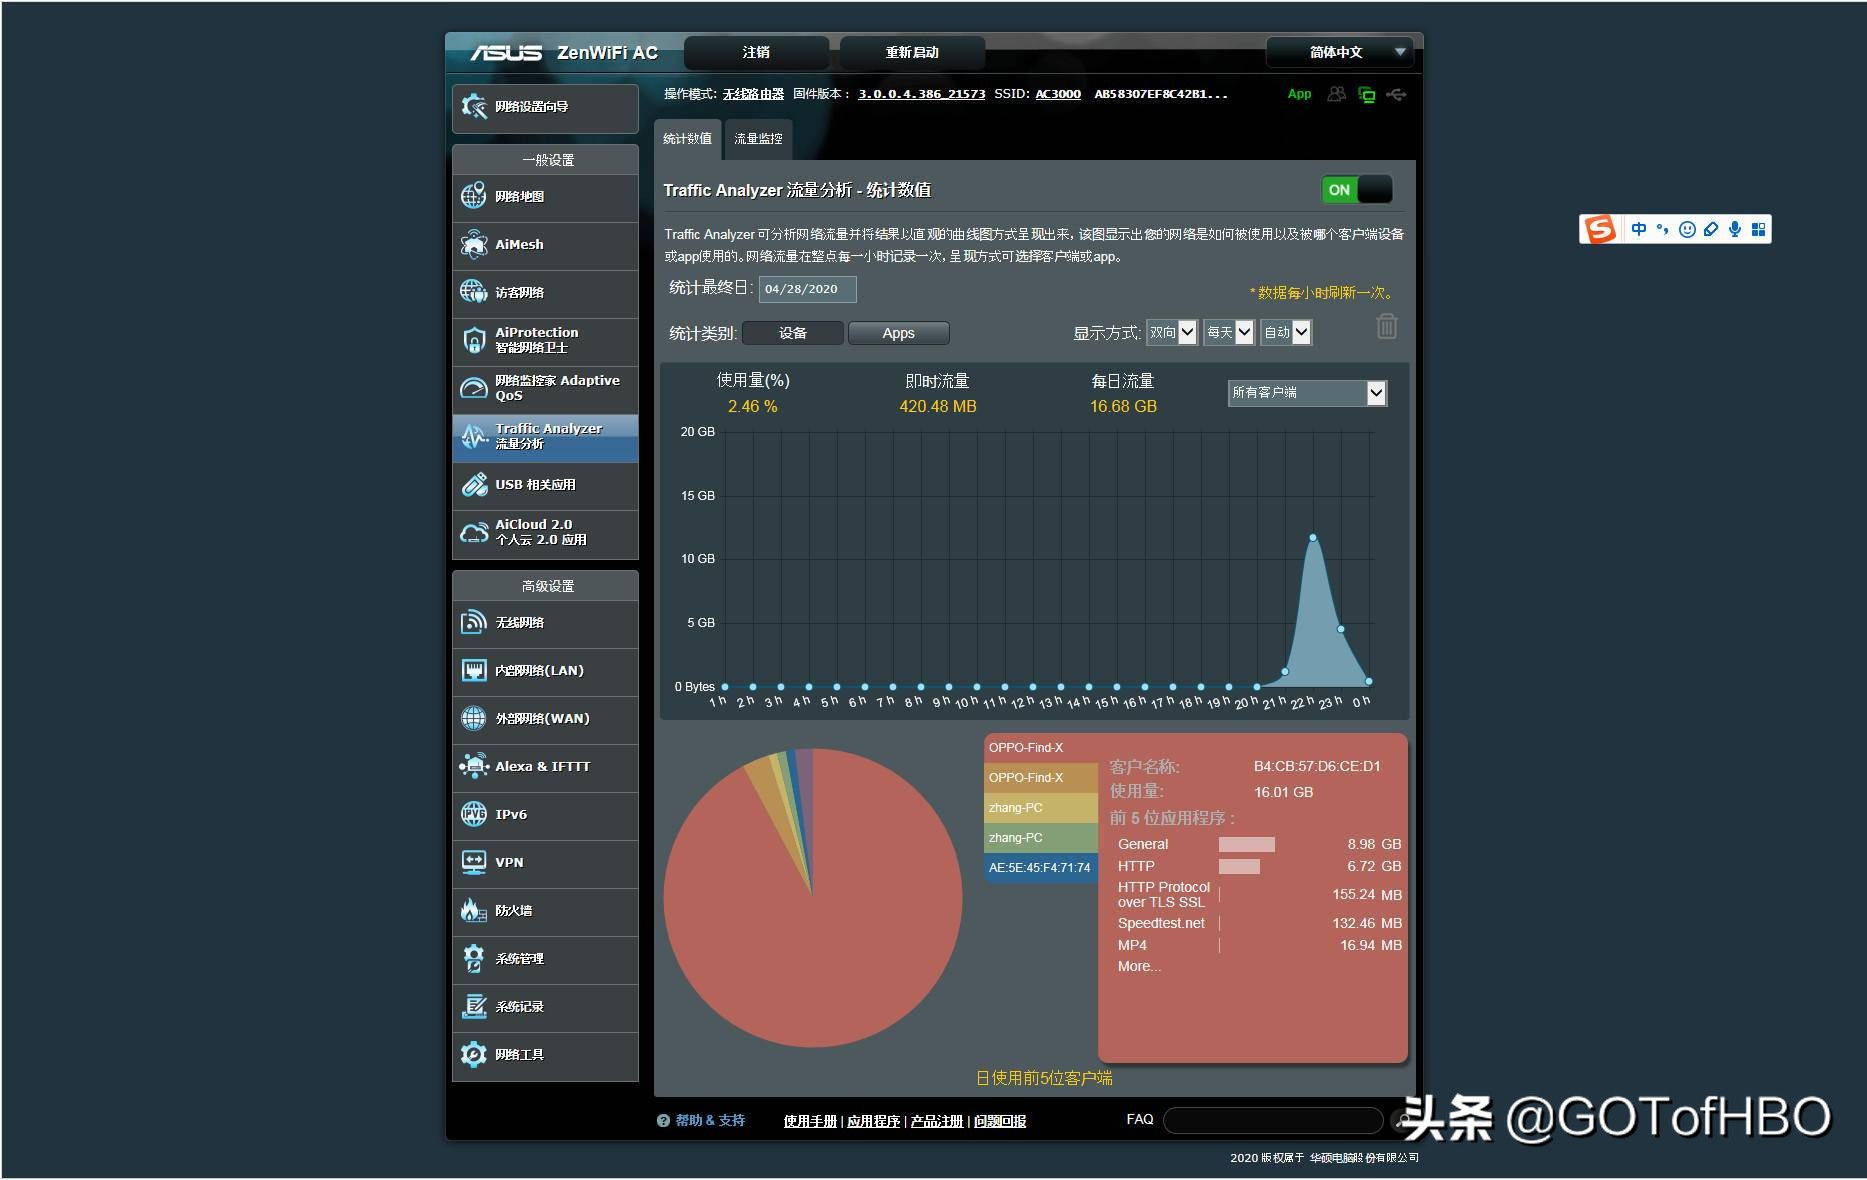Screen dimensions: 1867x1180
Task: Switch to the 流量监控 tab
Action: tap(758, 139)
